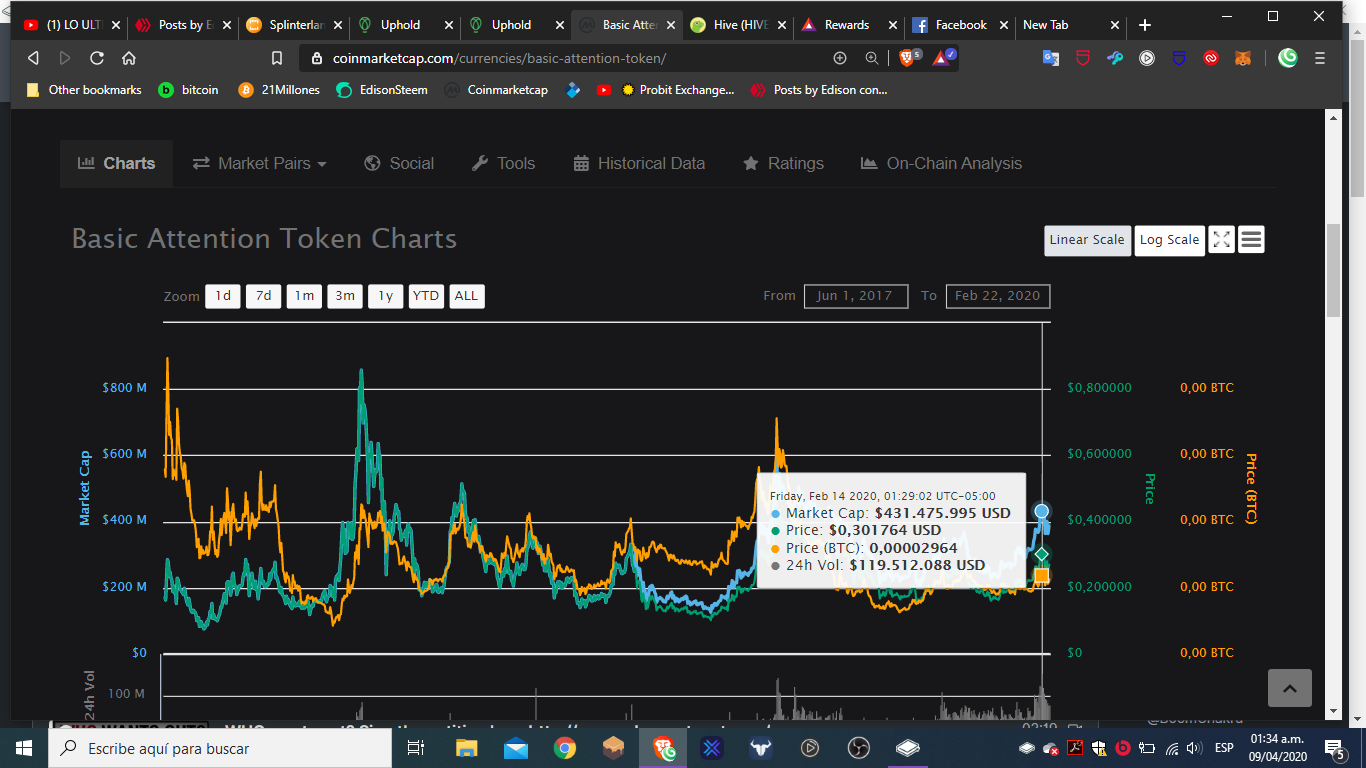1366x768 pixels.
Task: Close the Rewards tab
Action: 892,25
